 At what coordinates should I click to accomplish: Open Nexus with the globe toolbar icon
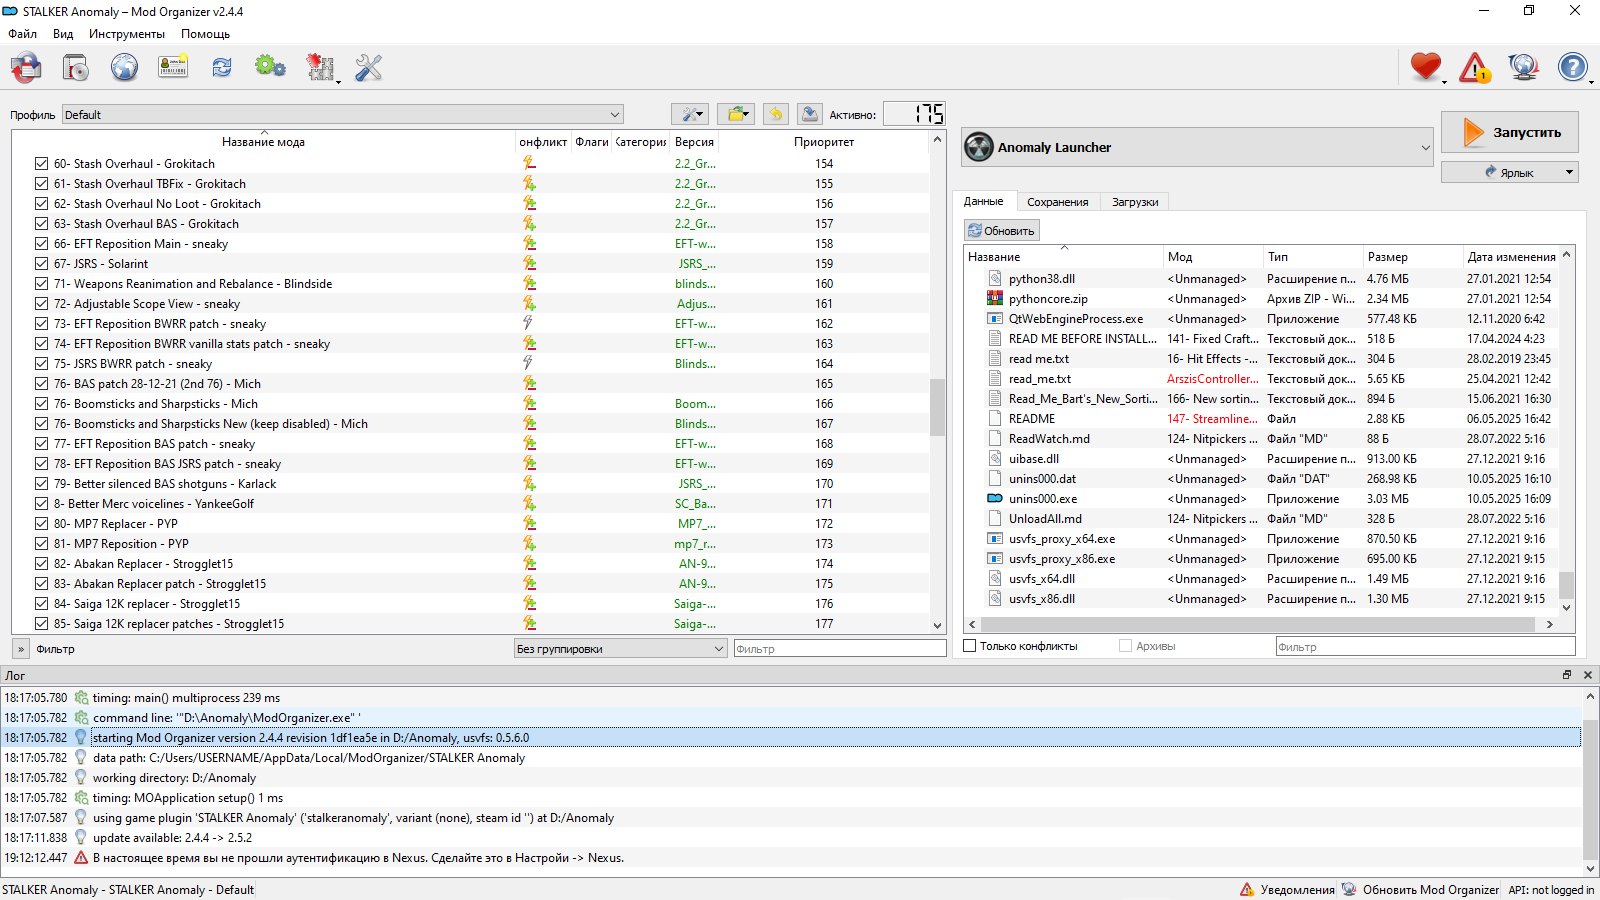pyautogui.click(x=124, y=68)
